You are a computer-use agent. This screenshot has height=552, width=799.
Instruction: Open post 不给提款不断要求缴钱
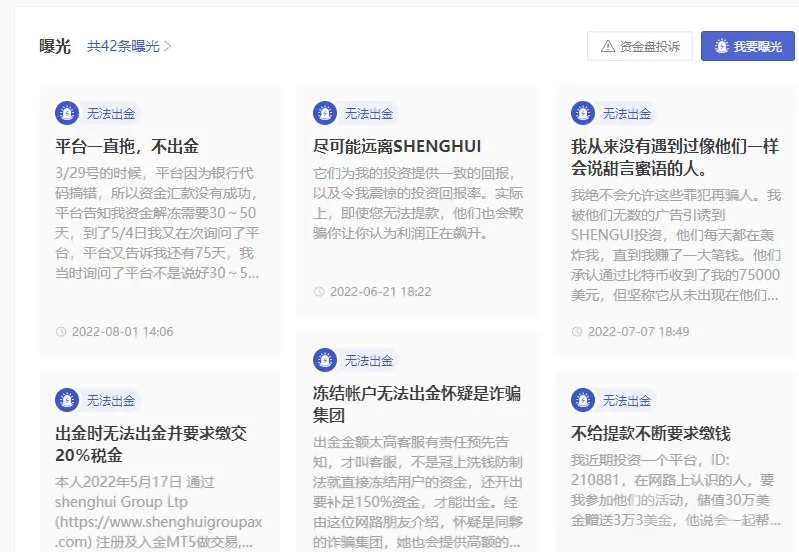tap(651, 434)
